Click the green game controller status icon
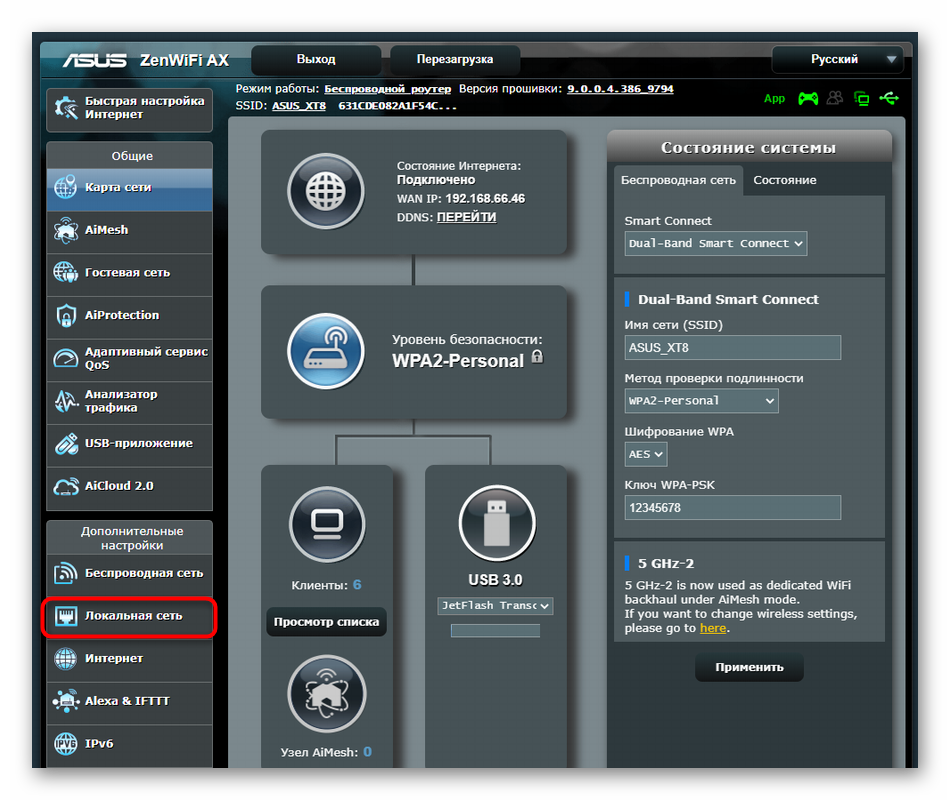This screenshot has height=800, width=950. pos(807,98)
